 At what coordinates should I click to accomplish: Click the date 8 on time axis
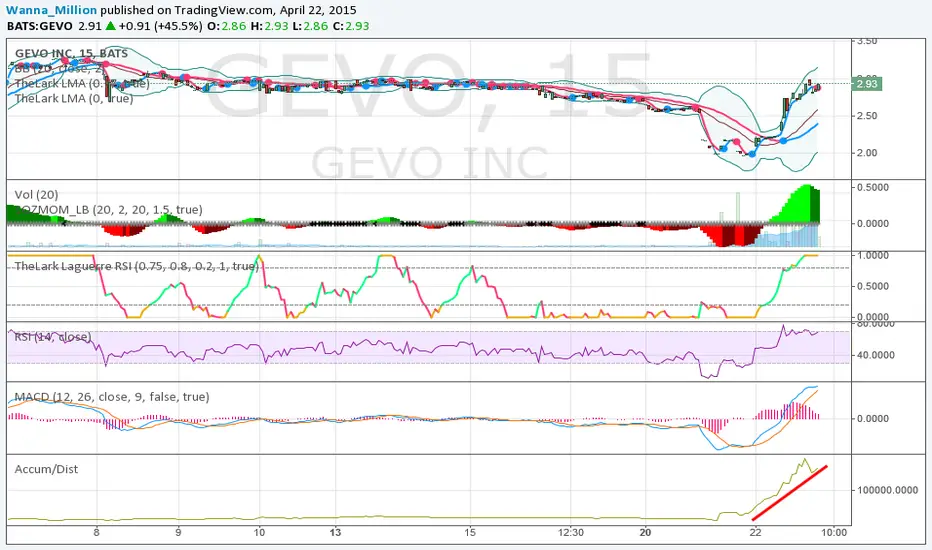[x=96, y=532]
